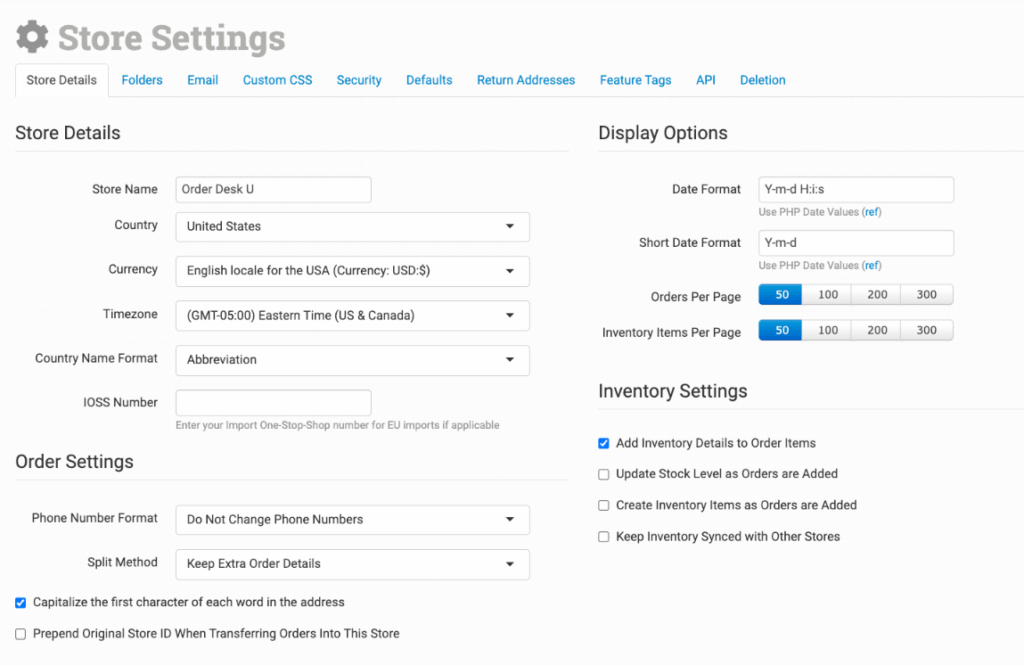Click the ref link under Date Format
1024x665 pixels.
[x=871, y=212]
